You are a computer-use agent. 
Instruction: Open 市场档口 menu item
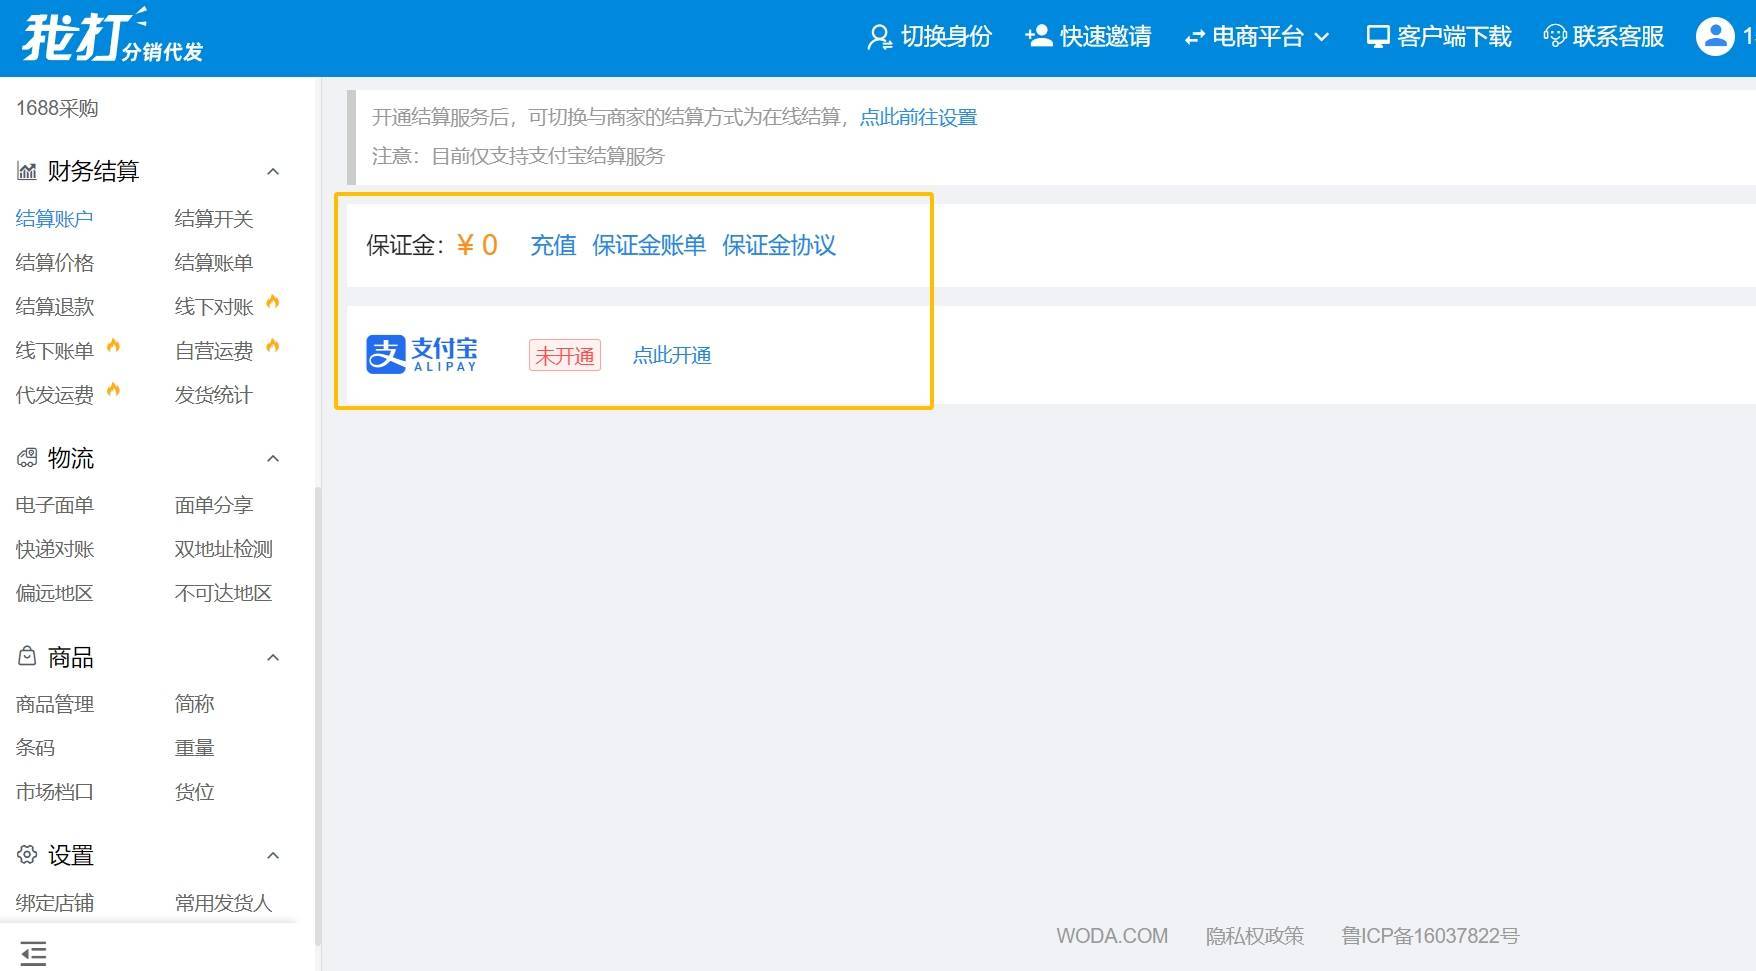point(54,792)
